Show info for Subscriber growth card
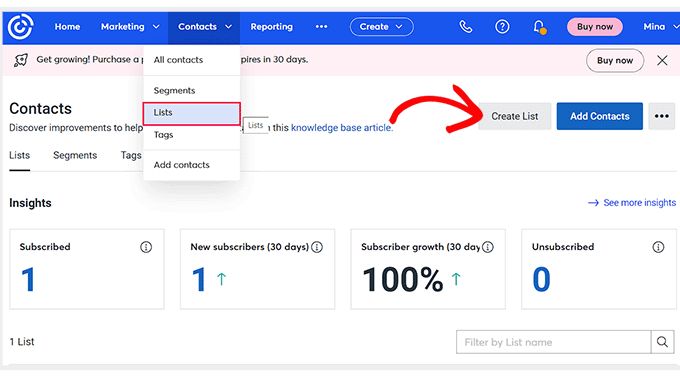 [488, 247]
